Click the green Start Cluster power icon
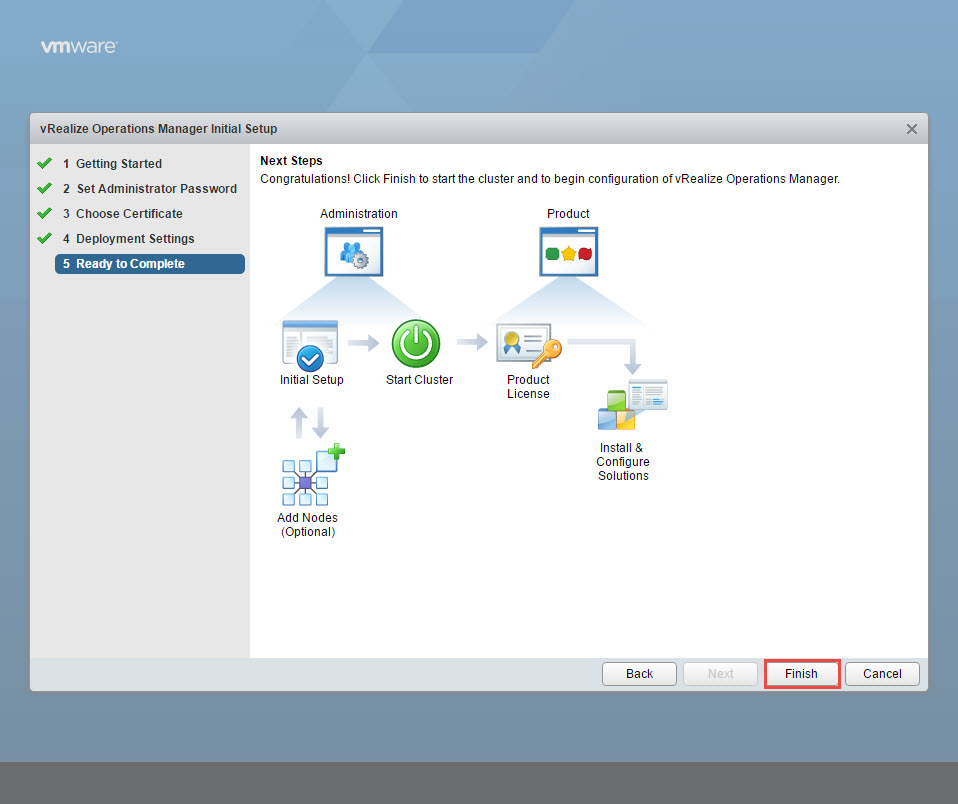The height and width of the screenshot is (804, 958). point(415,345)
